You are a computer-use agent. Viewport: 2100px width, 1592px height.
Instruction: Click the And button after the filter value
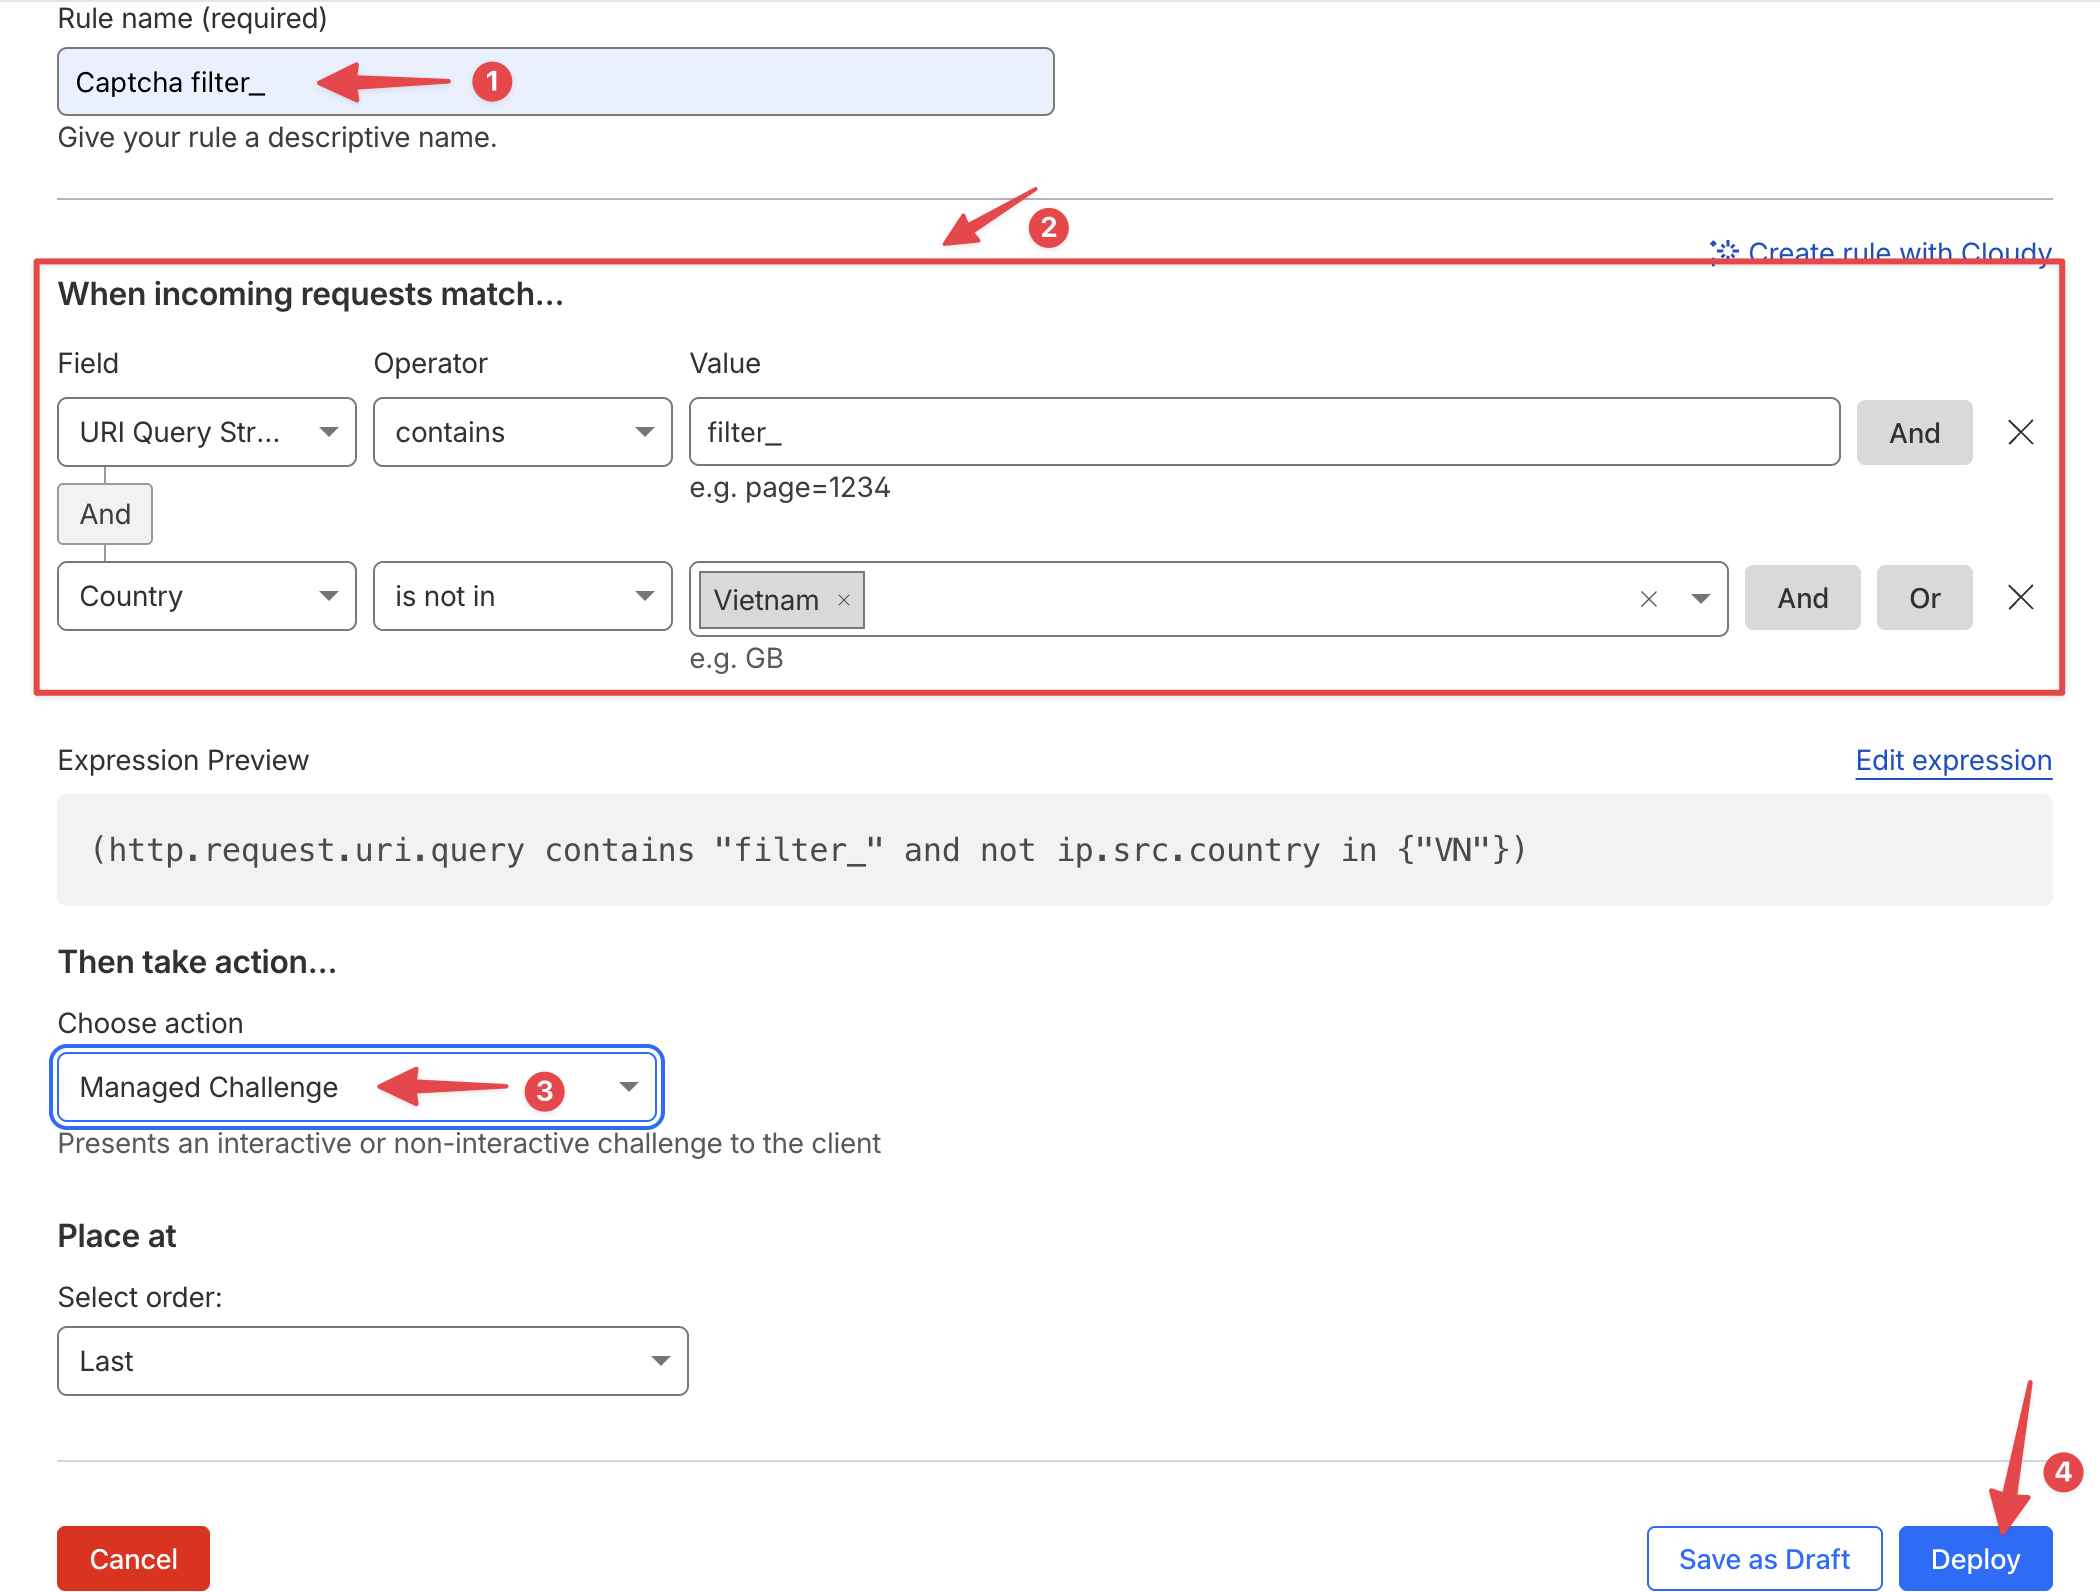[1913, 432]
